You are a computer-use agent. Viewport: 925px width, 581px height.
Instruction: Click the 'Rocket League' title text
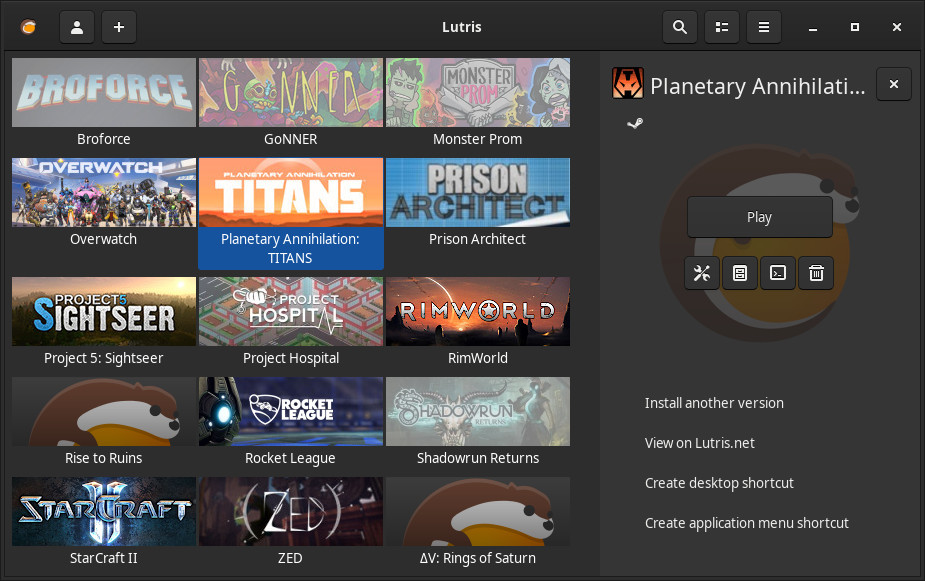[x=290, y=458]
